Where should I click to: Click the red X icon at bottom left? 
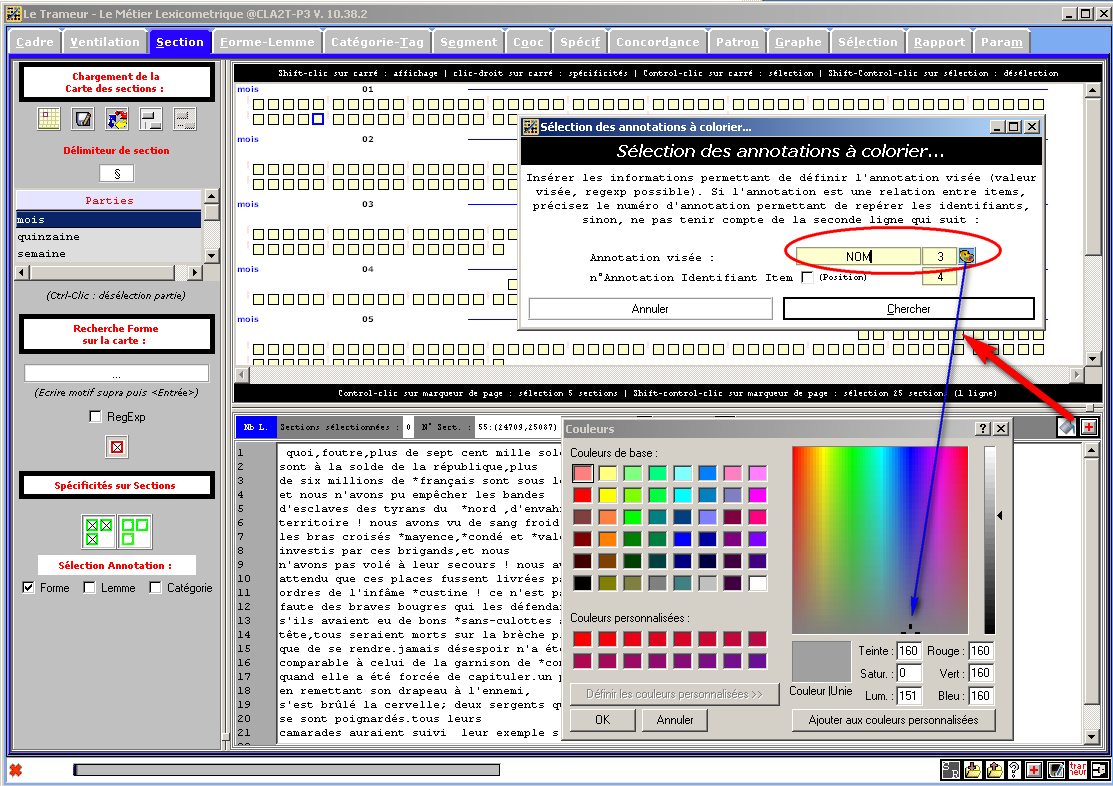pyautogui.click(x=16, y=770)
